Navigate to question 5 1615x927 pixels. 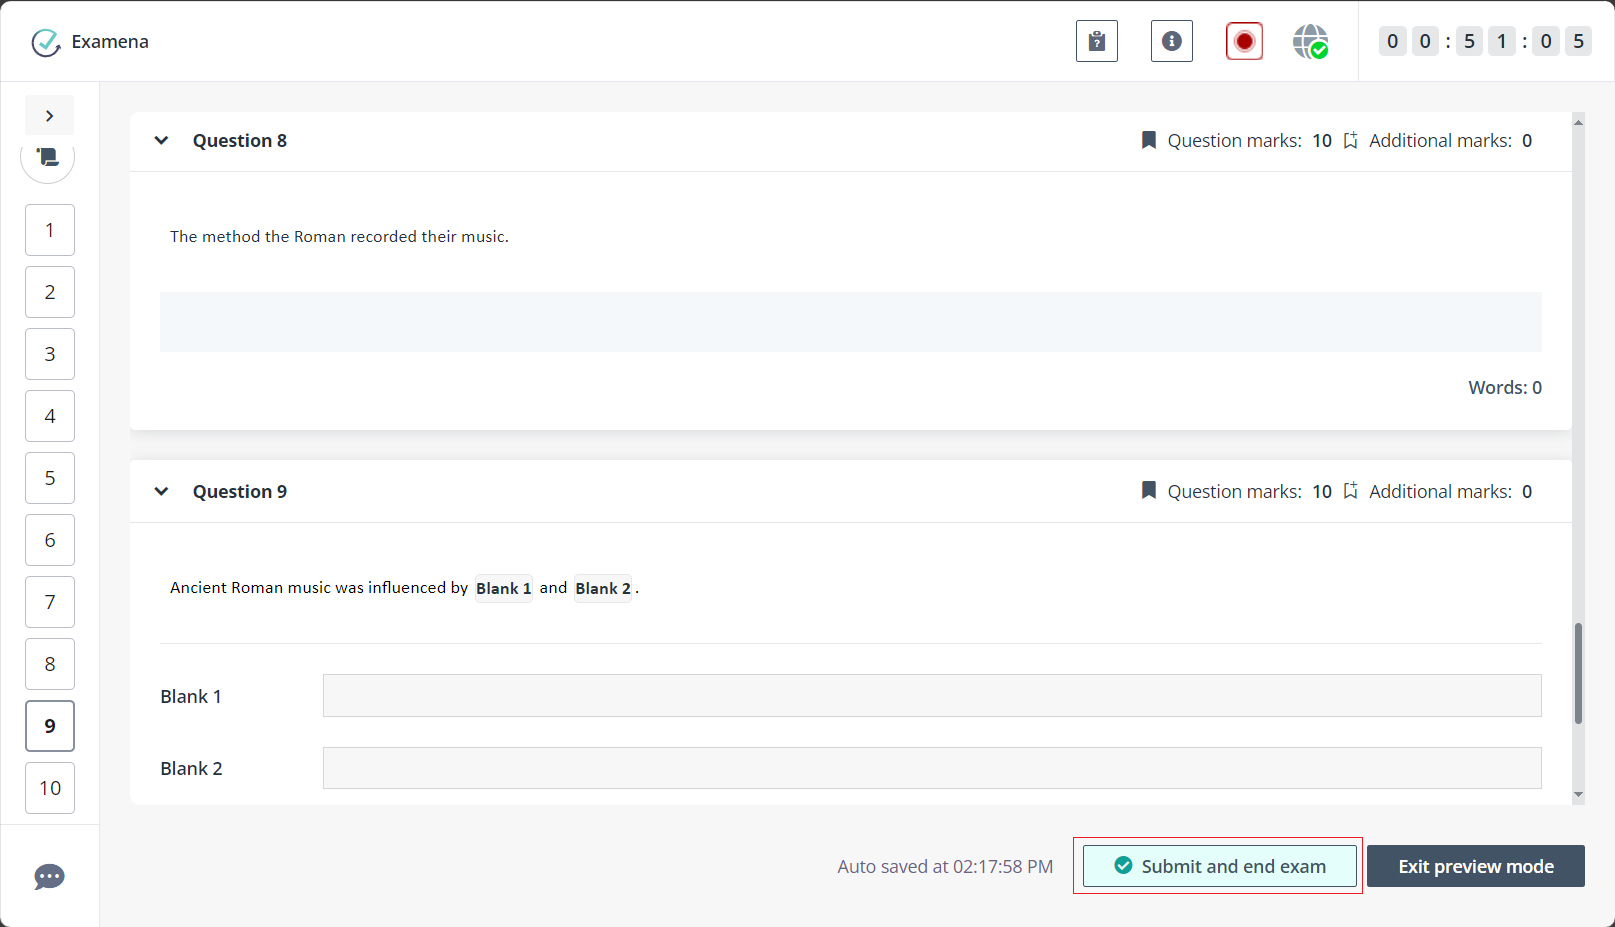(x=50, y=478)
